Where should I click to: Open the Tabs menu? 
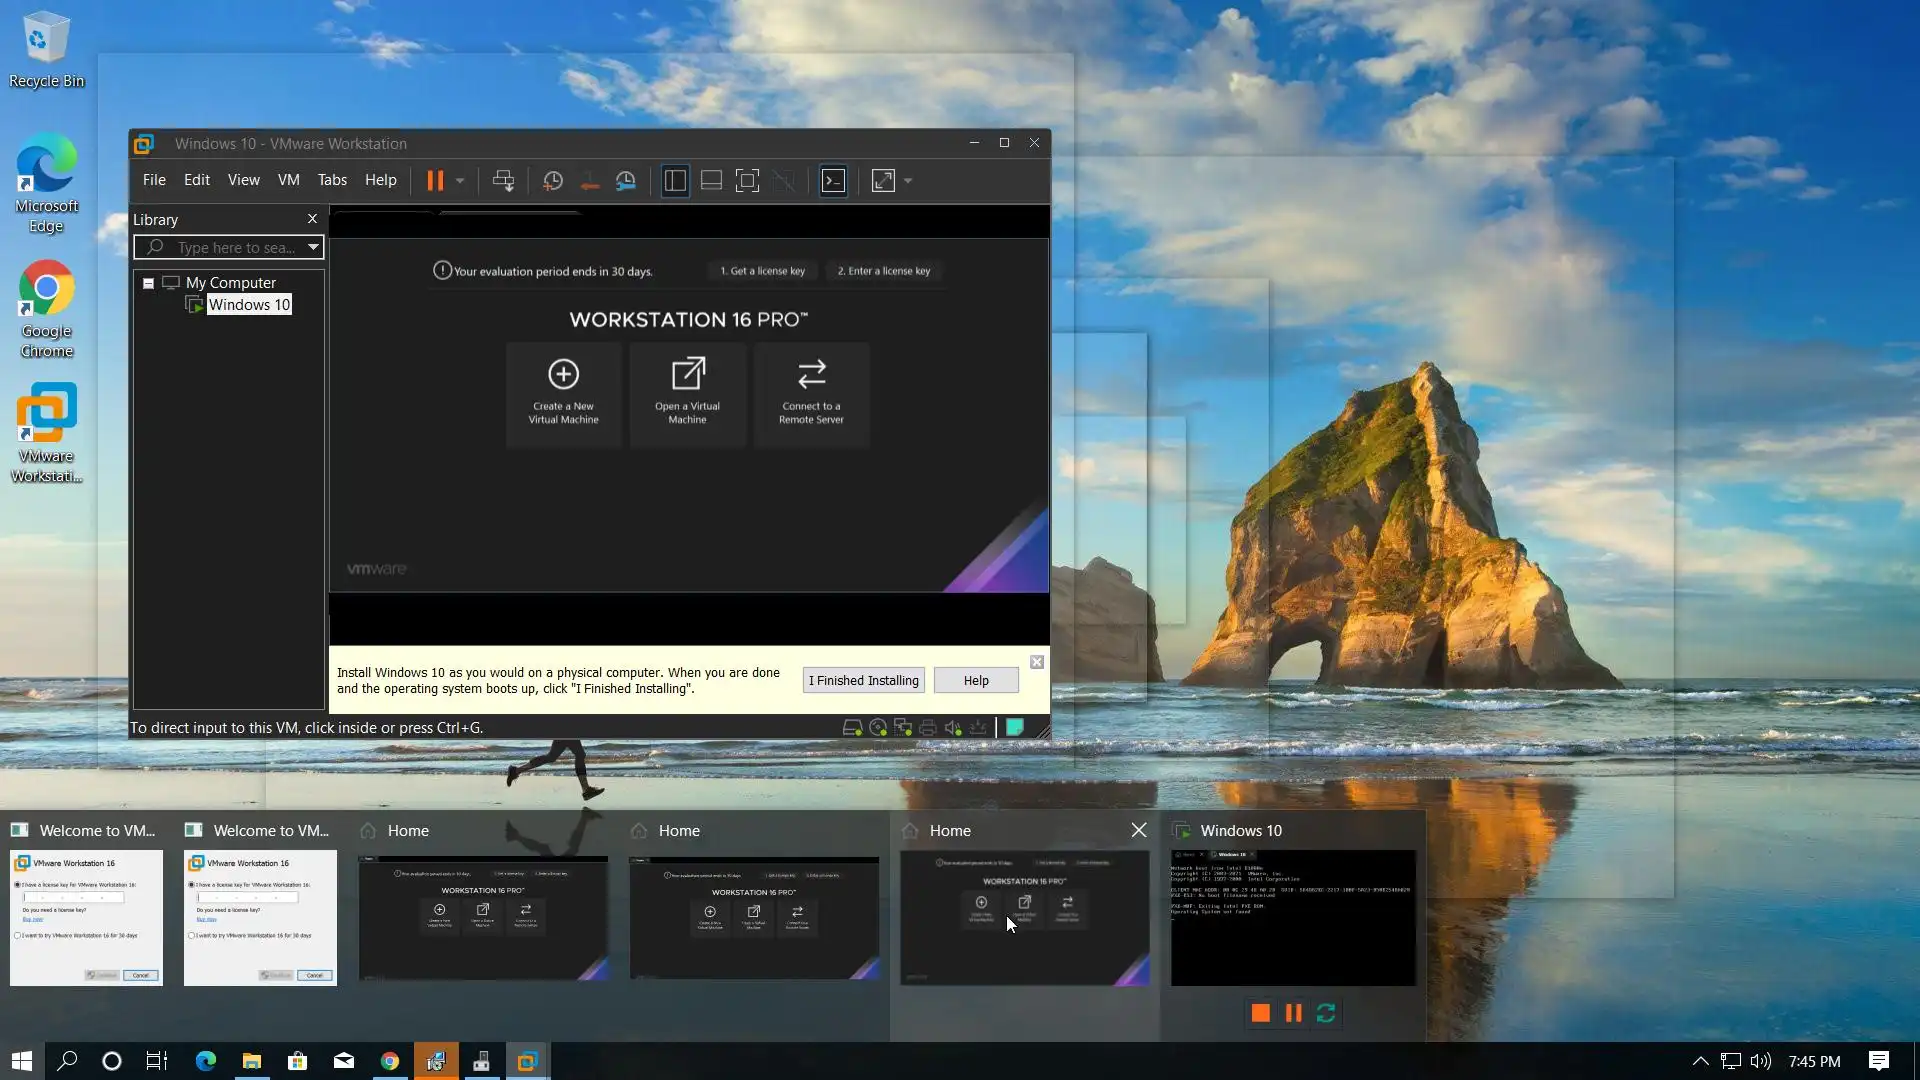[332, 180]
